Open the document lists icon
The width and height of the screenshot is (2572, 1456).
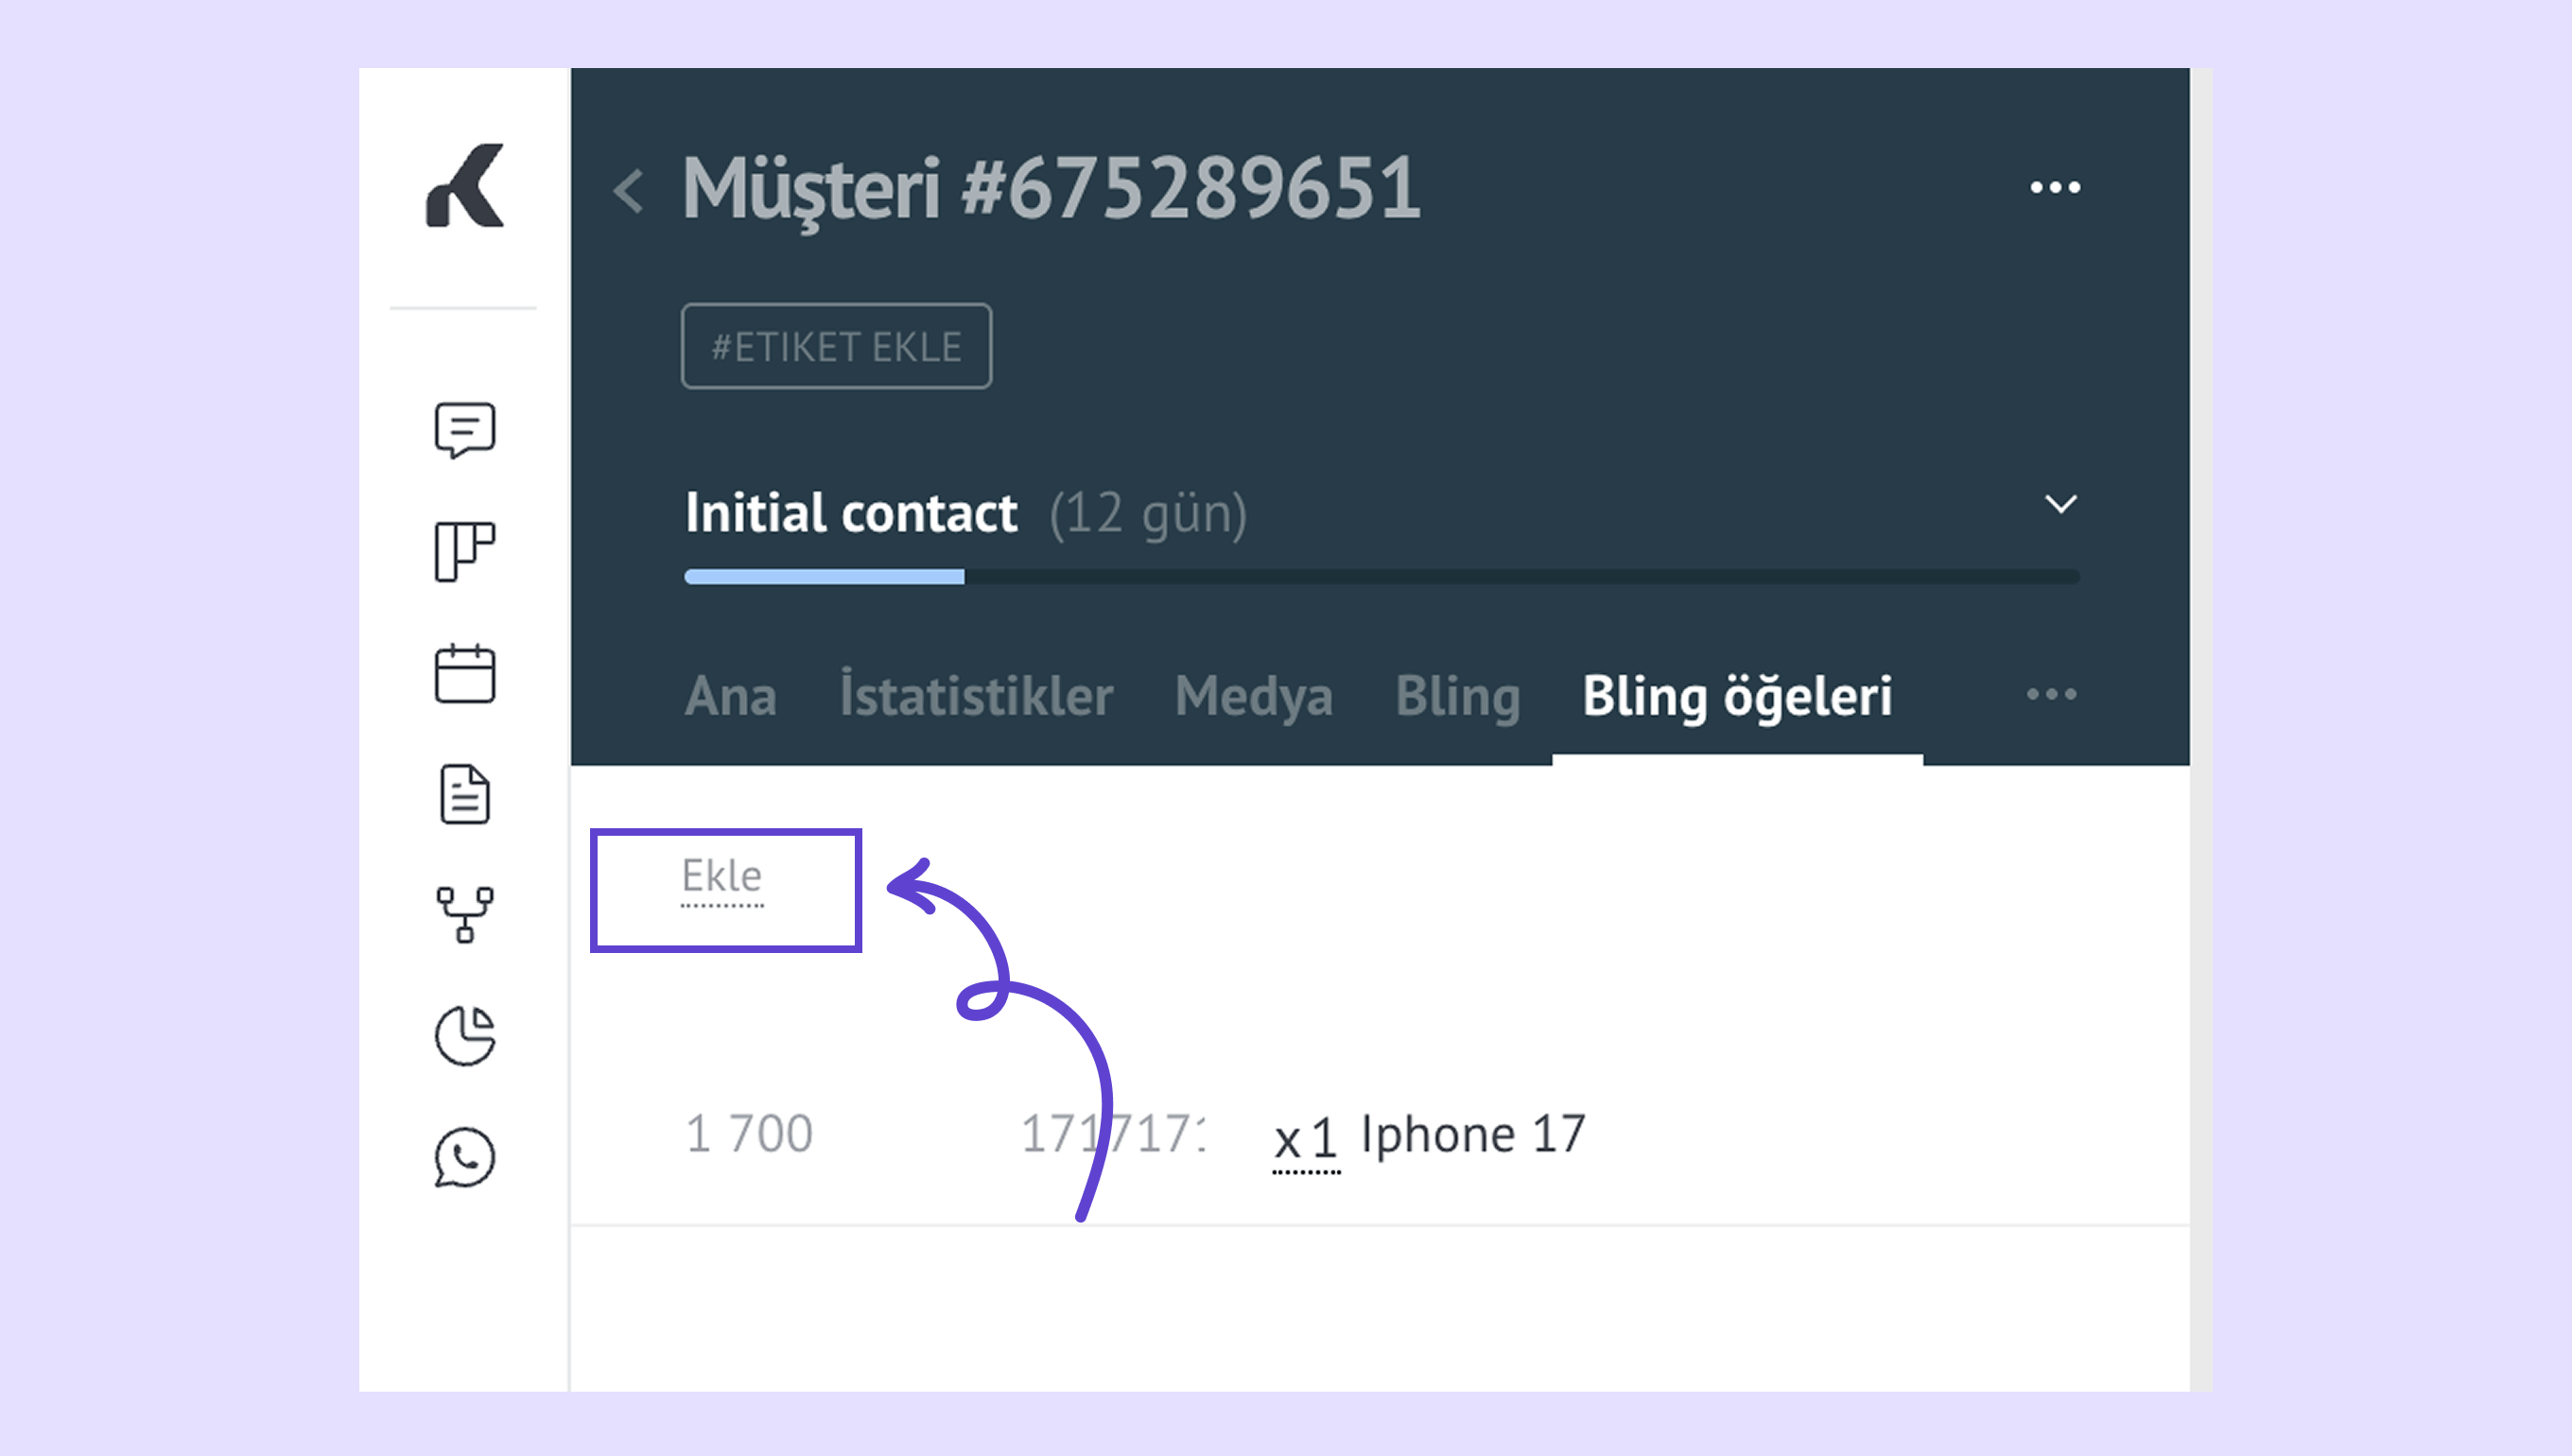click(465, 794)
